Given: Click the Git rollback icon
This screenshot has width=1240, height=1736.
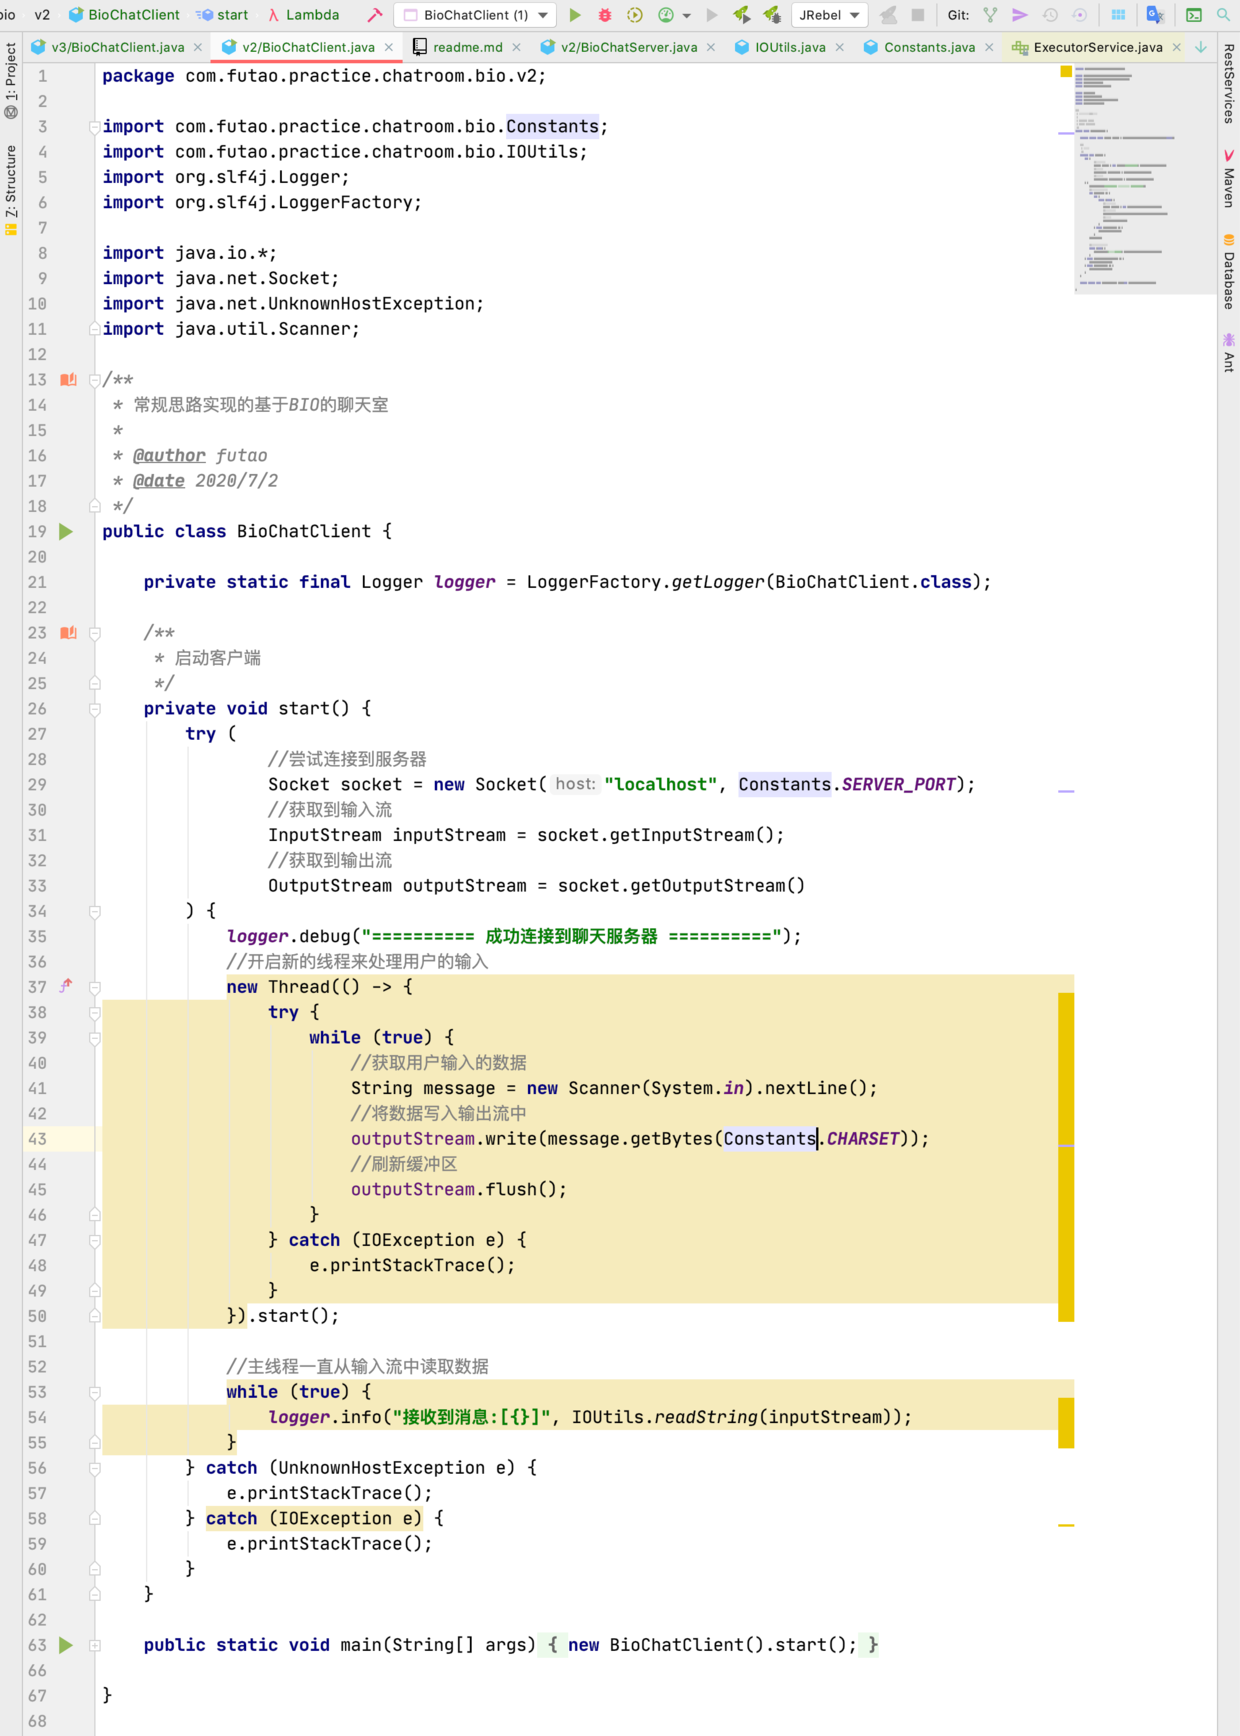Looking at the screenshot, I should (1080, 15).
